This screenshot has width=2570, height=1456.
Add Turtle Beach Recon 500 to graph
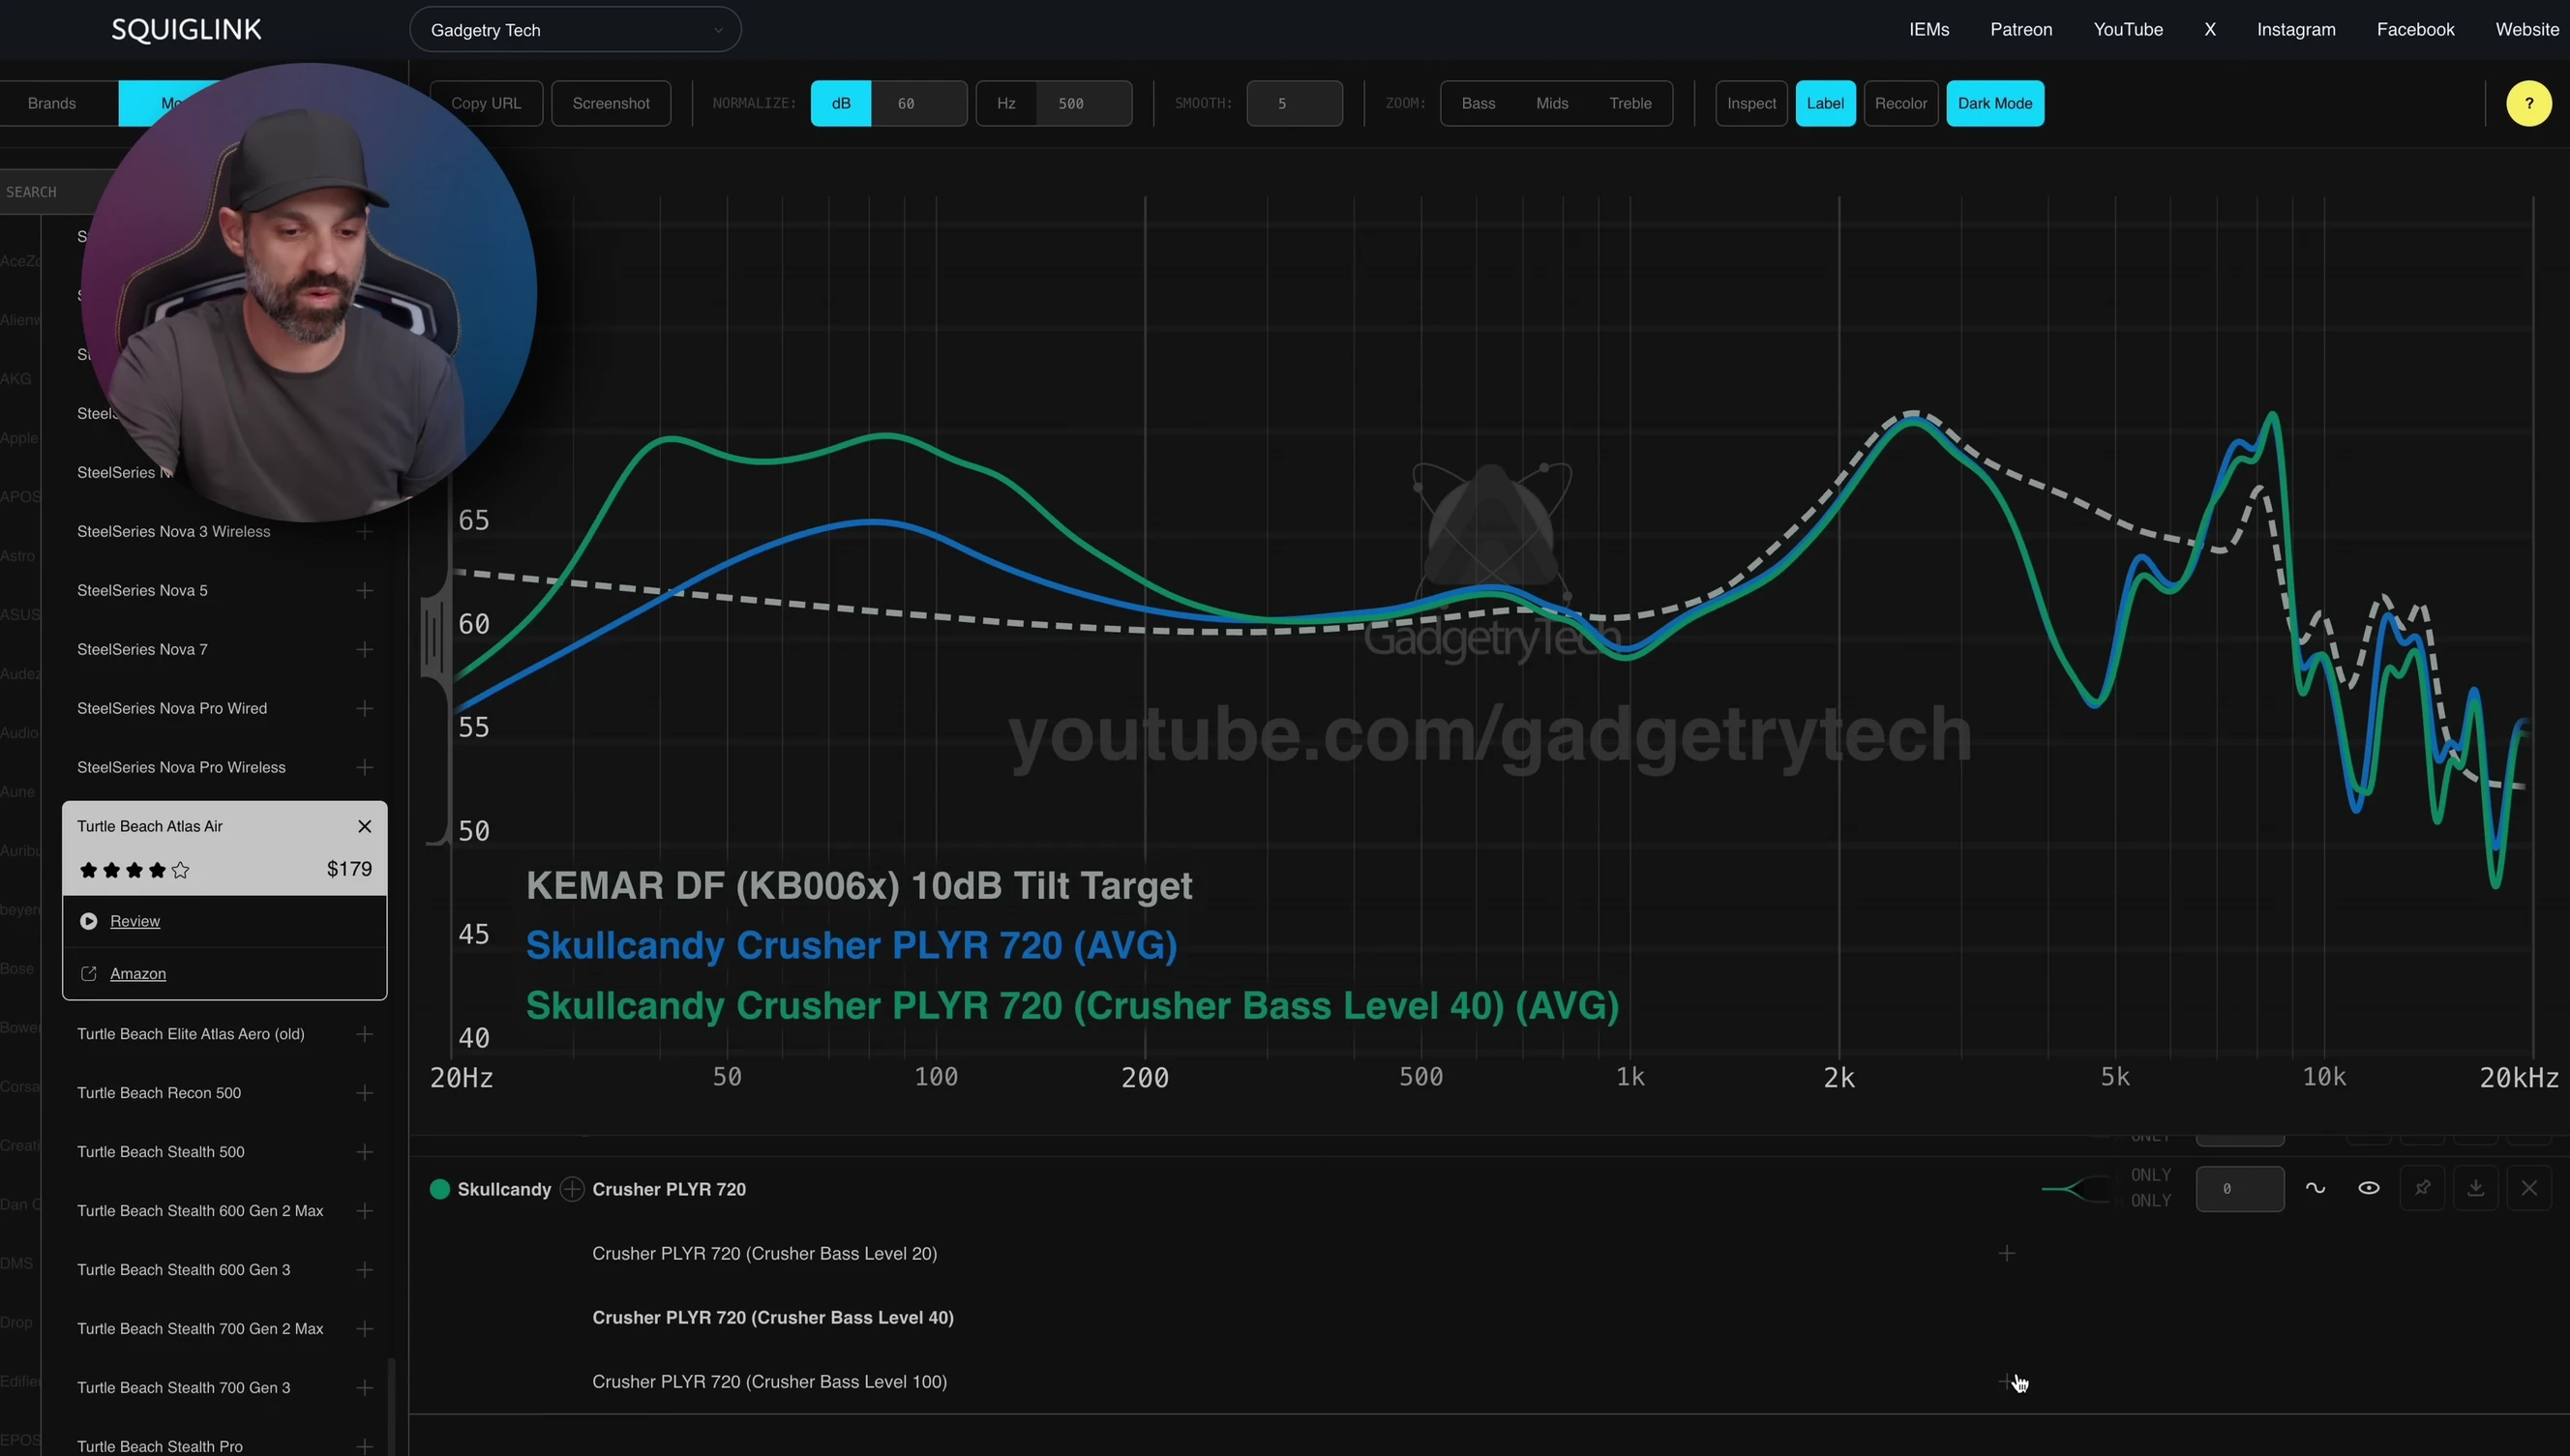point(364,1093)
